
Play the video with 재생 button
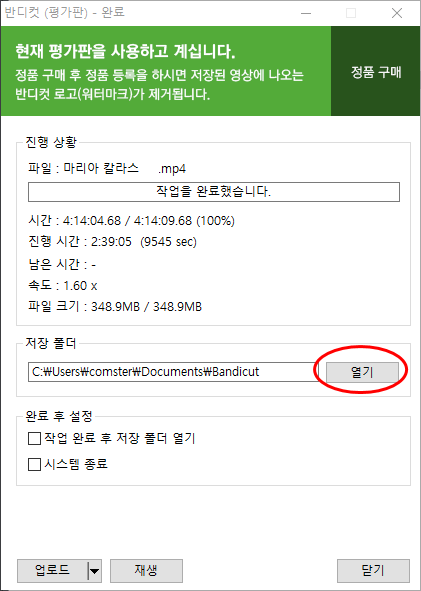coord(146,570)
